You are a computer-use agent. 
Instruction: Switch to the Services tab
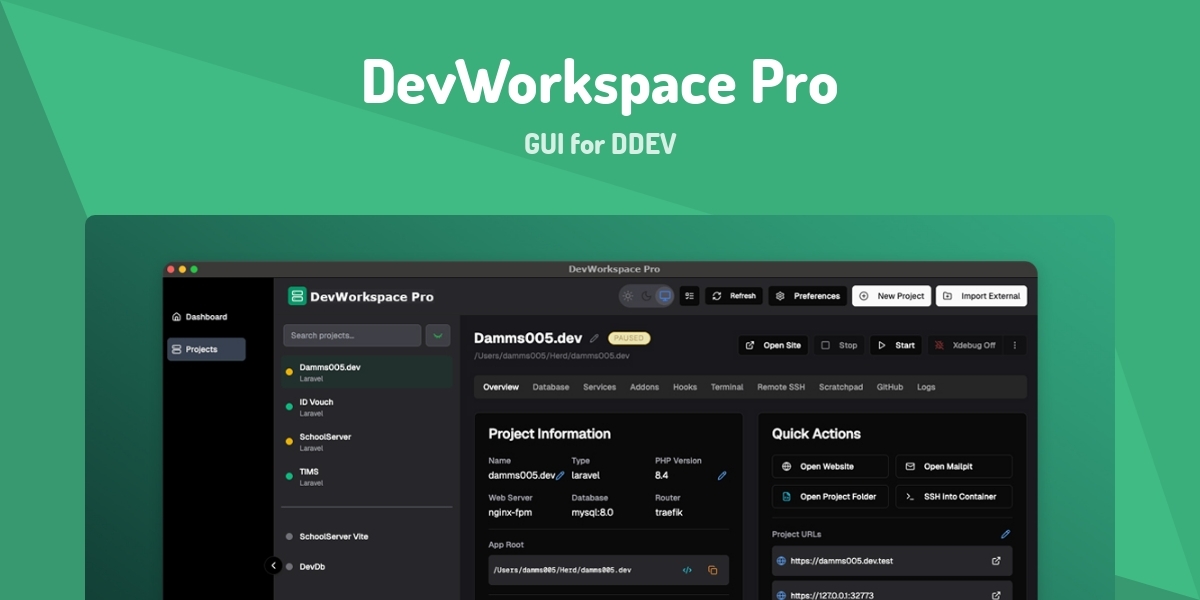tap(600, 387)
